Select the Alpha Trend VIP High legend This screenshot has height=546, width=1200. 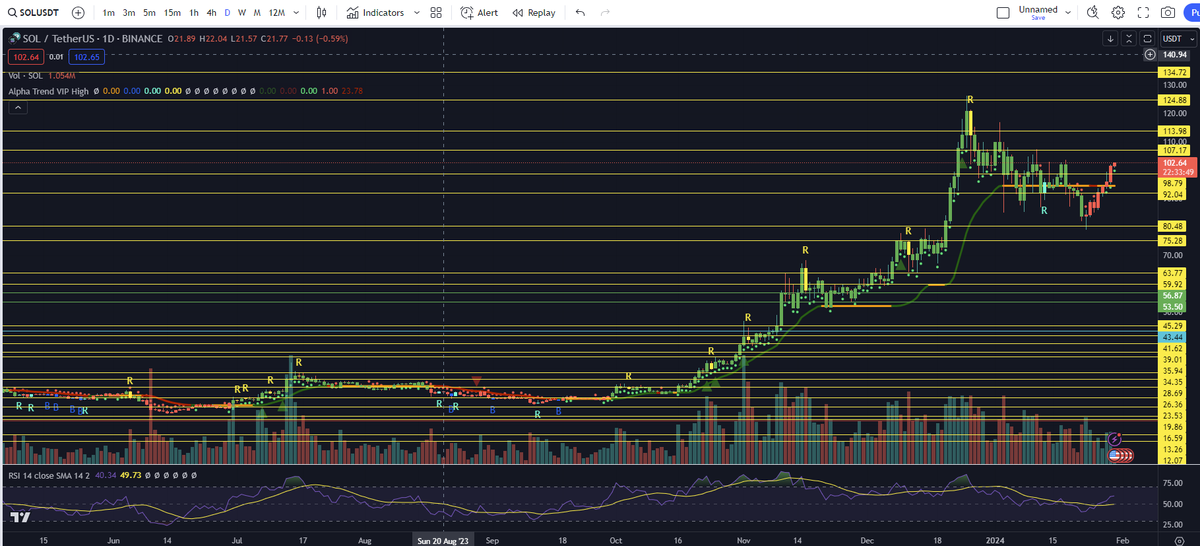coord(47,90)
